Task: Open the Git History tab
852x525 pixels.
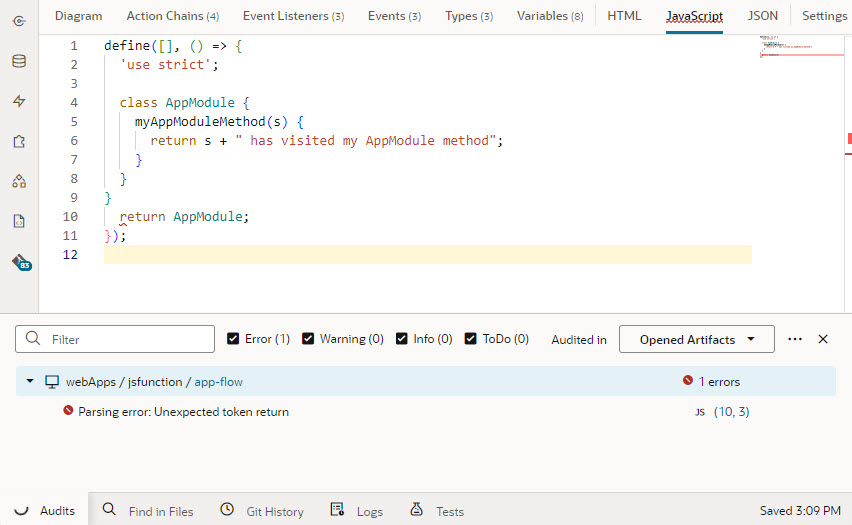Action: tap(262, 511)
